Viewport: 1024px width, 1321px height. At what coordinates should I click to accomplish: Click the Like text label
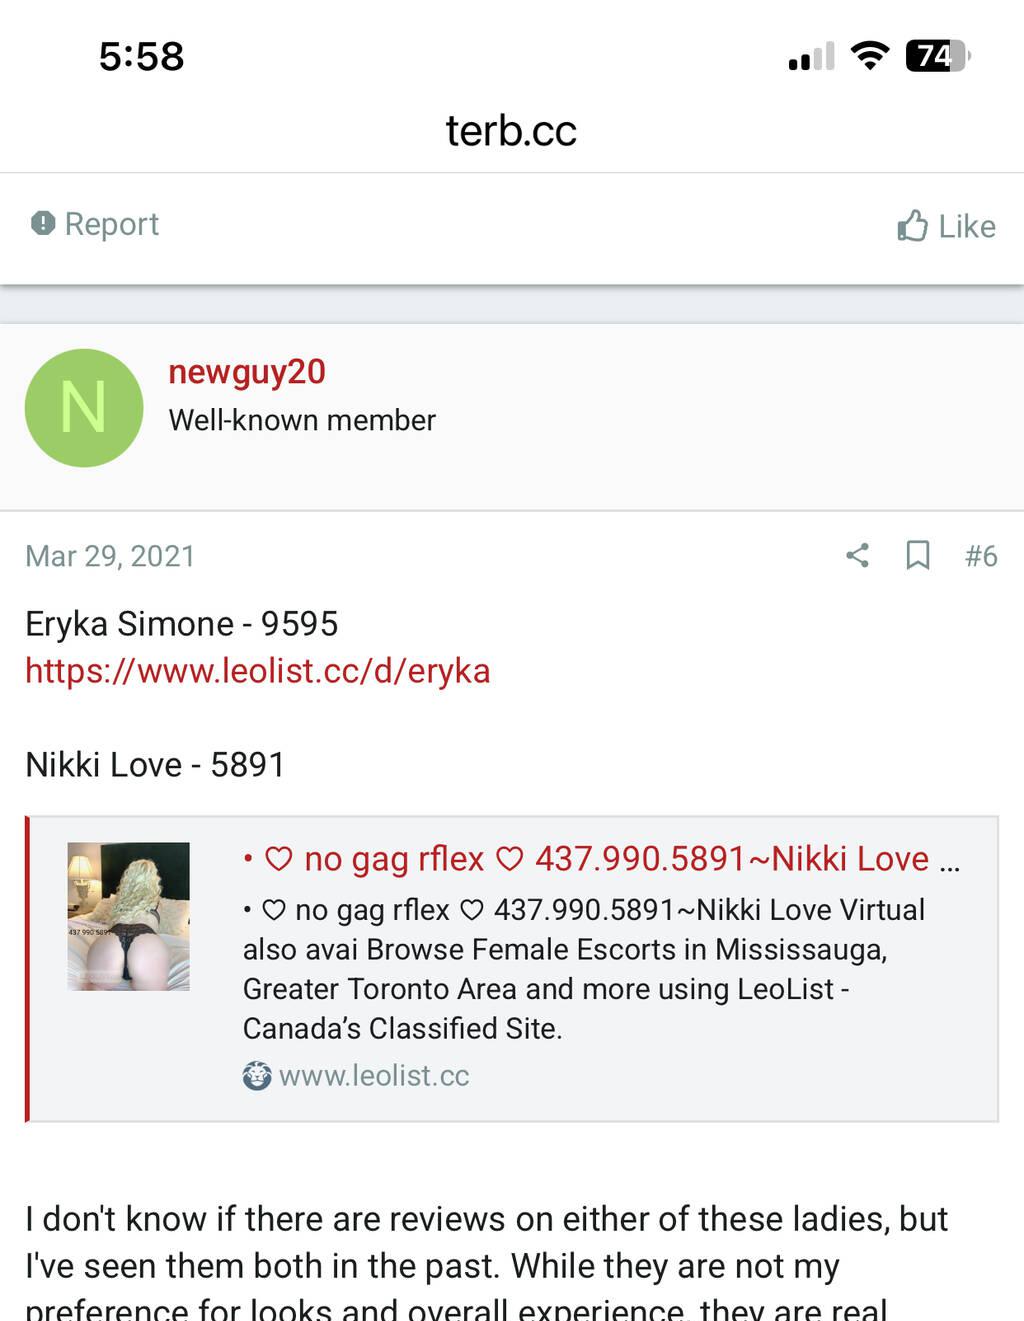click(x=967, y=226)
